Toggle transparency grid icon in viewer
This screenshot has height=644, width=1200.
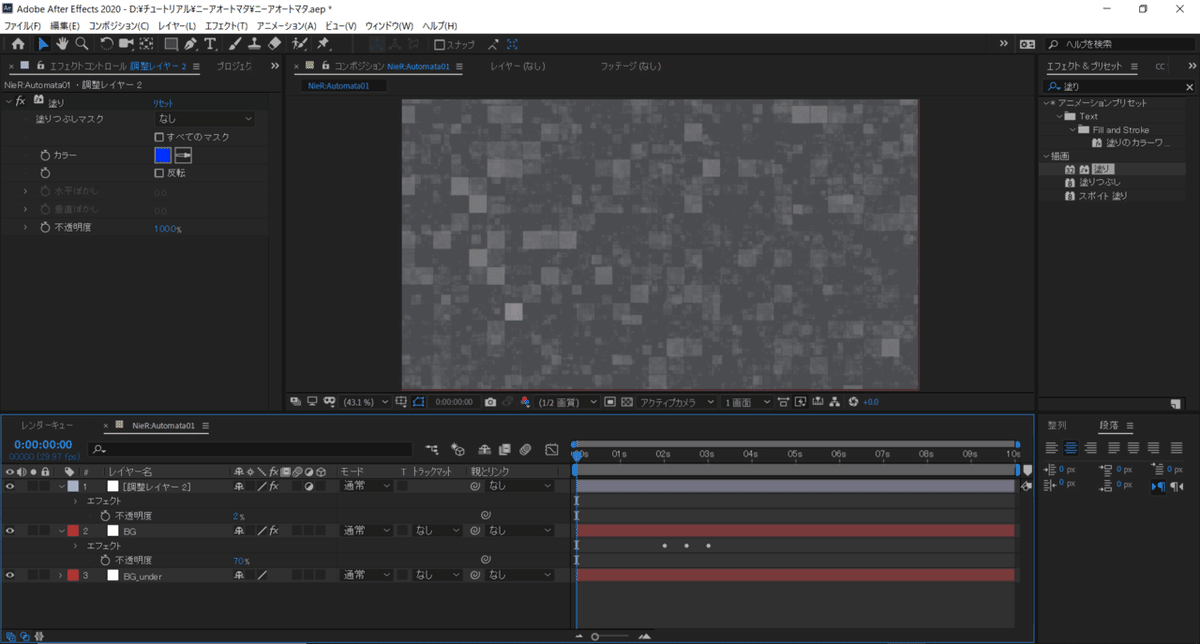627,401
